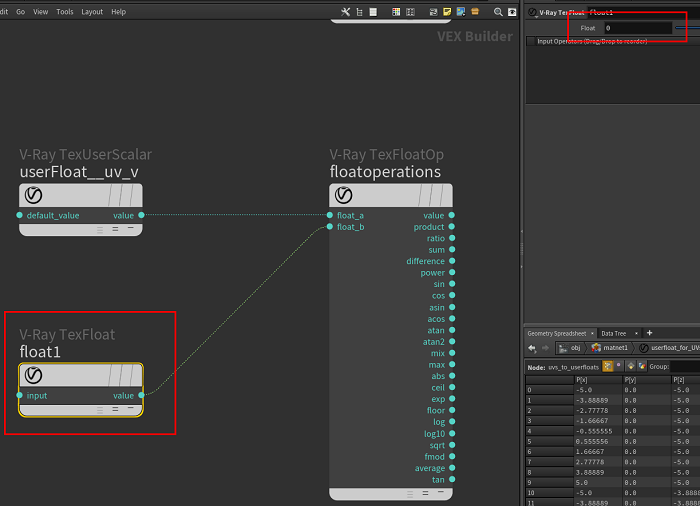Sort by P[y] column header
This screenshot has width=700, height=506.
pos(646,380)
